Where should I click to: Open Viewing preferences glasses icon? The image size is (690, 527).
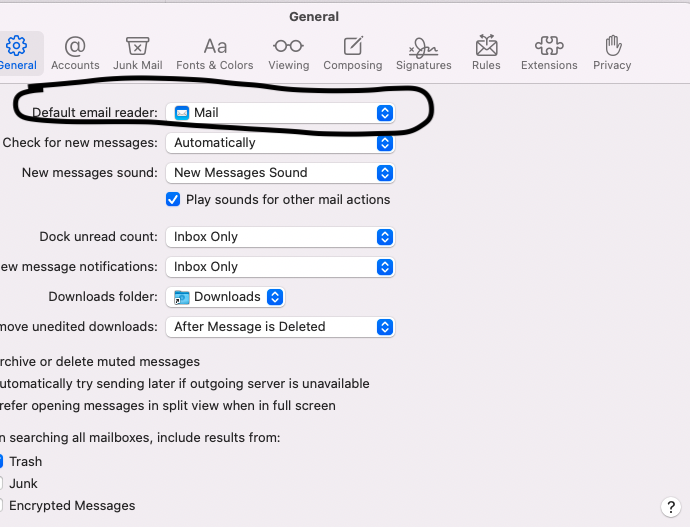click(x=288, y=46)
